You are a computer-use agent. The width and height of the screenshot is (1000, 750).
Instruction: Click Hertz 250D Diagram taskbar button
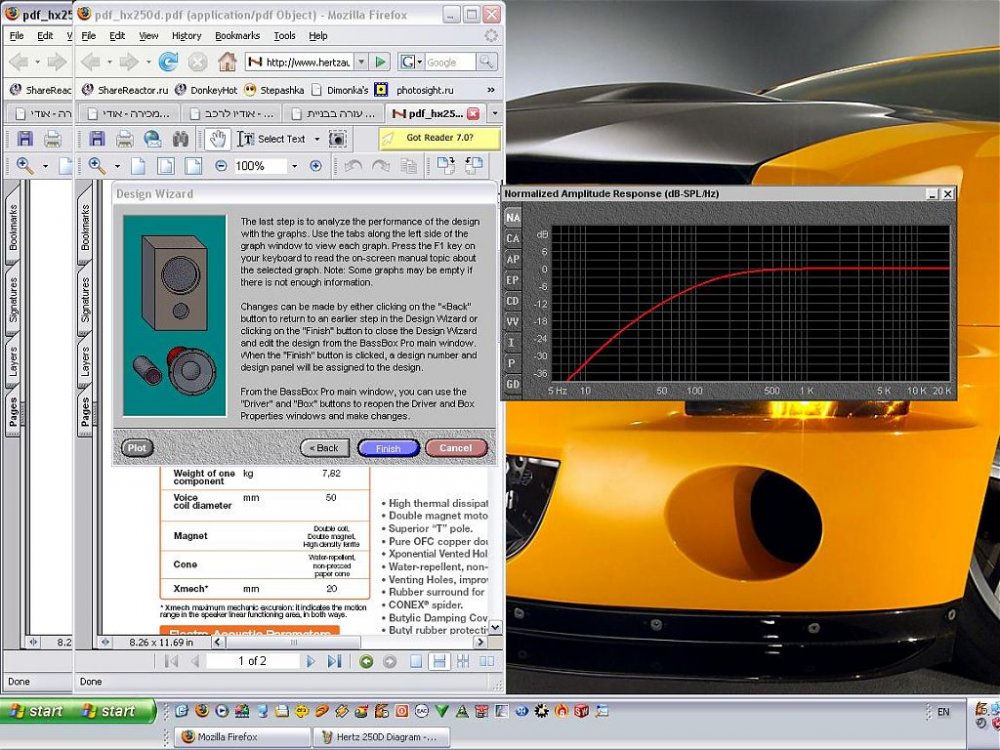381,737
